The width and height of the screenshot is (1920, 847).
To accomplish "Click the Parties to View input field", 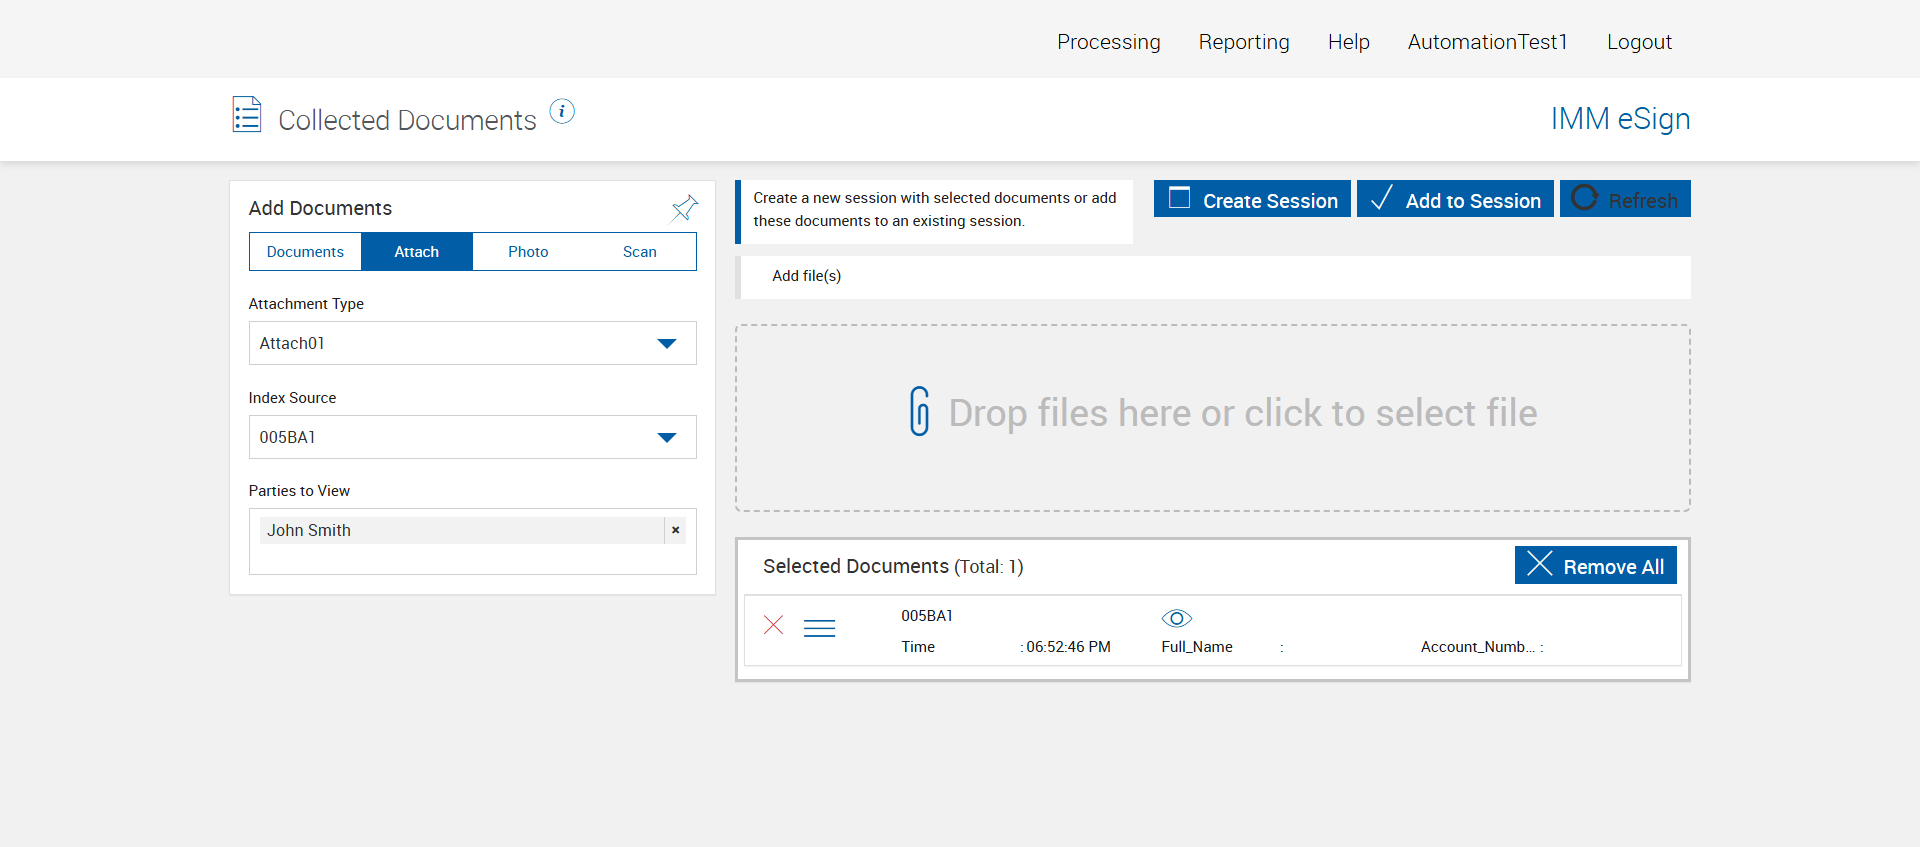I will tap(472, 559).
